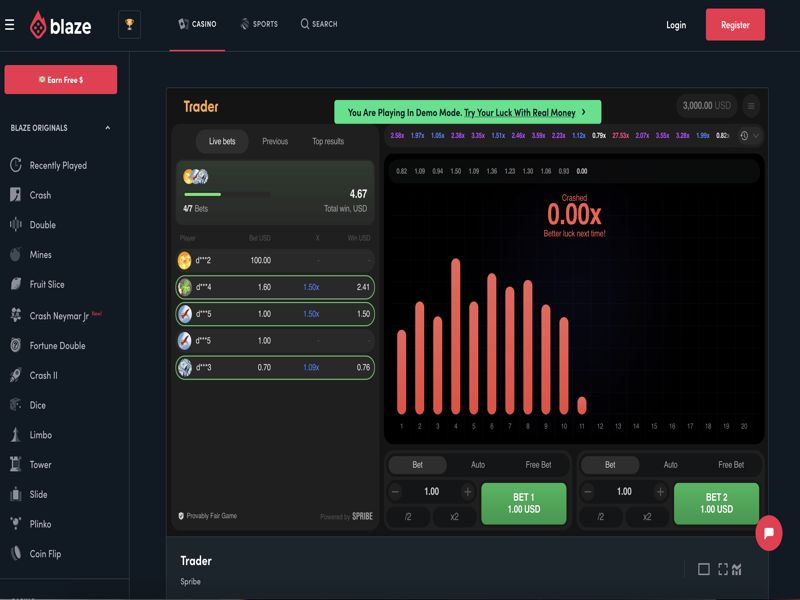Open the Crash game
Screen dimensions: 800x600
pos(31,195)
